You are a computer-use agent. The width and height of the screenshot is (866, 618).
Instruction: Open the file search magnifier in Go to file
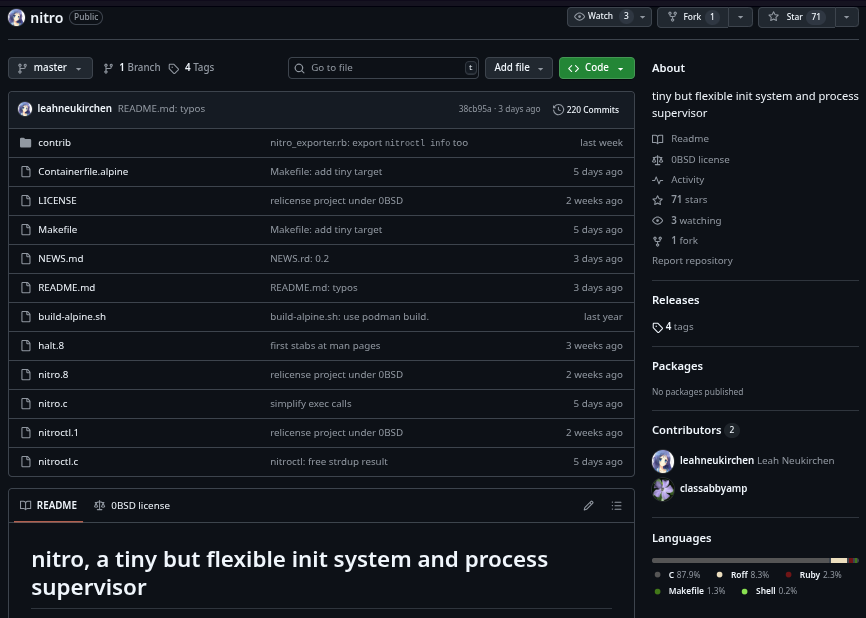tap(300, 67)
